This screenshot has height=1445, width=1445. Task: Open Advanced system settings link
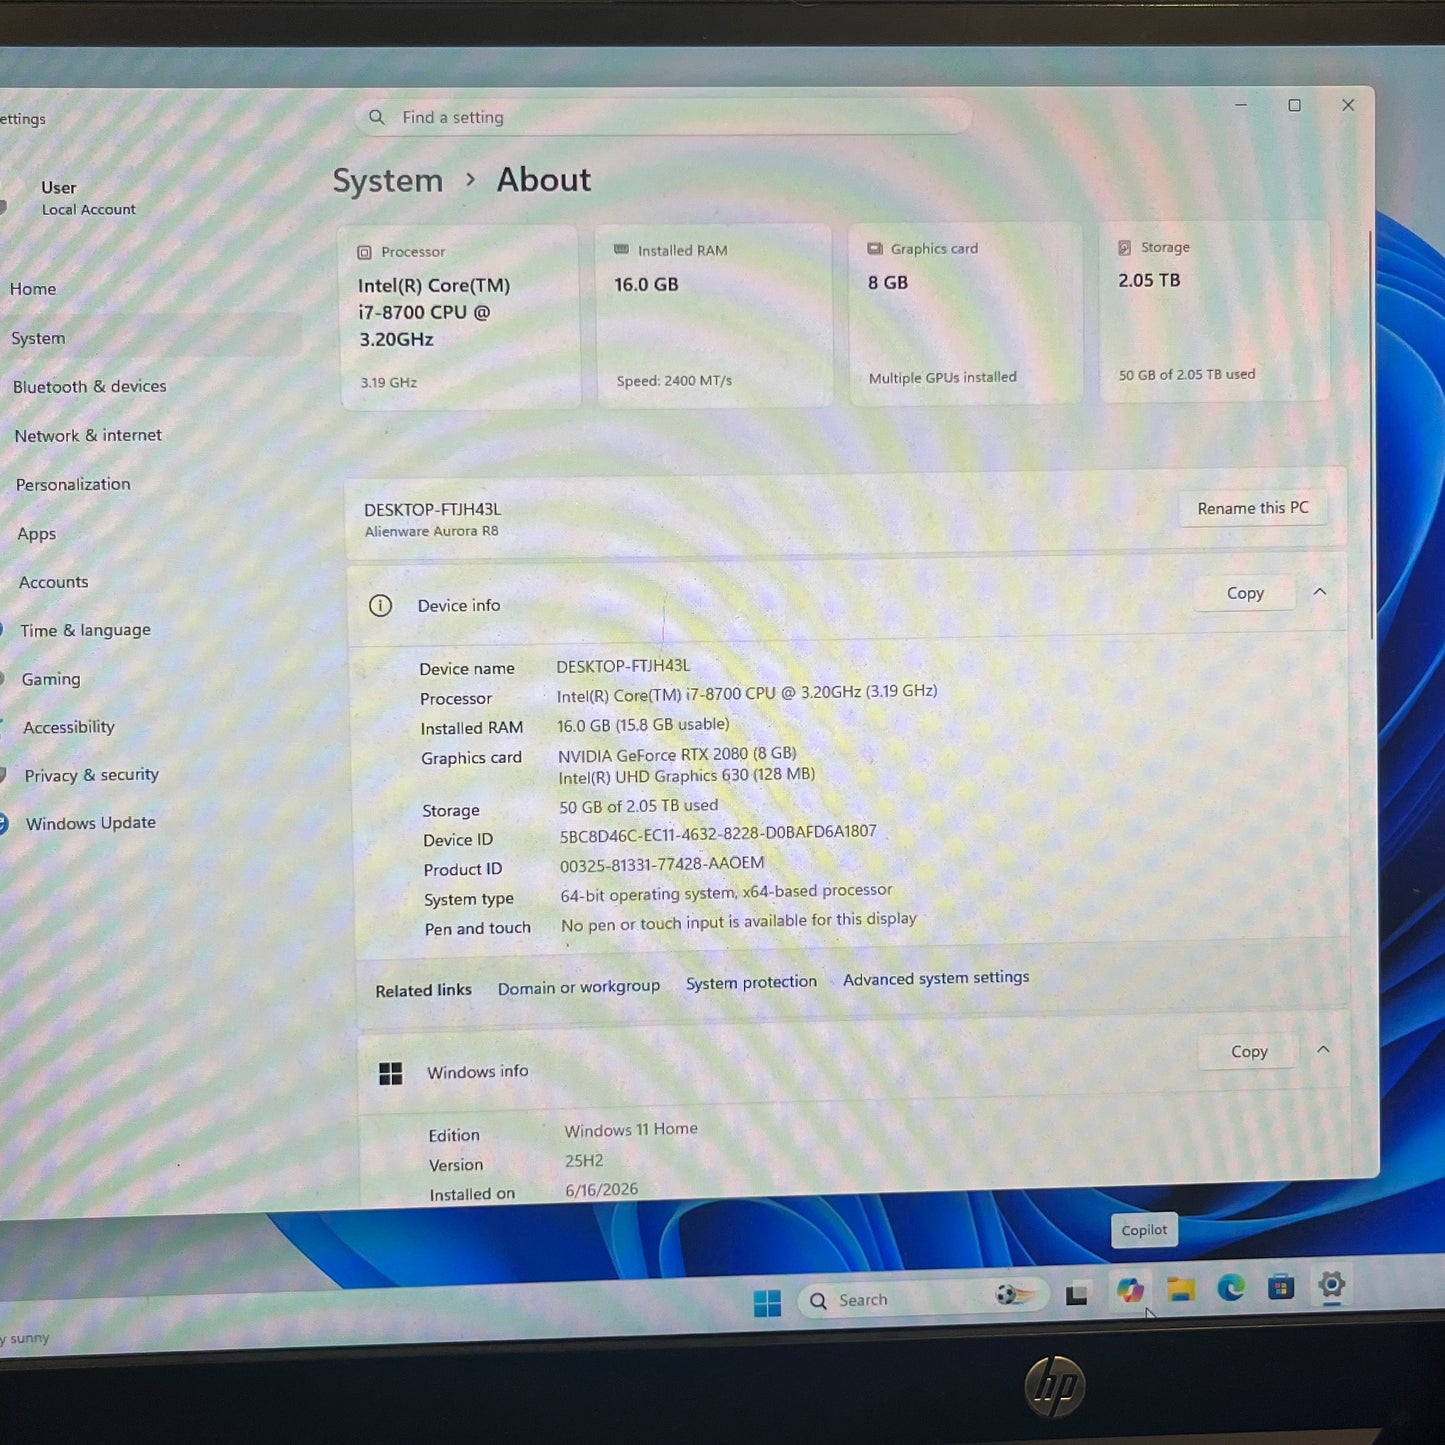coord(936,978)
